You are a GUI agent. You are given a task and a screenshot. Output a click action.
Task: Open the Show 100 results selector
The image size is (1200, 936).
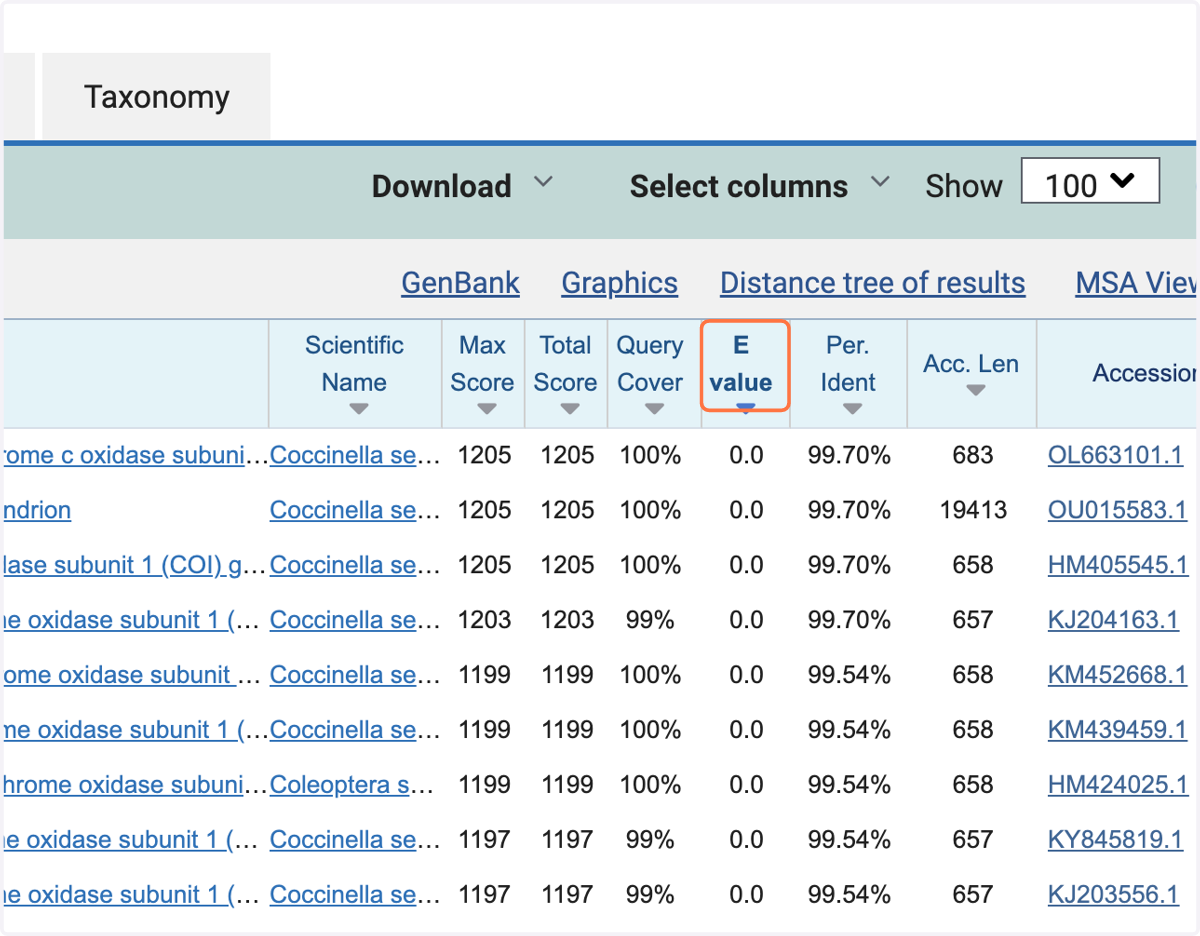click(x=1090, y=181)
